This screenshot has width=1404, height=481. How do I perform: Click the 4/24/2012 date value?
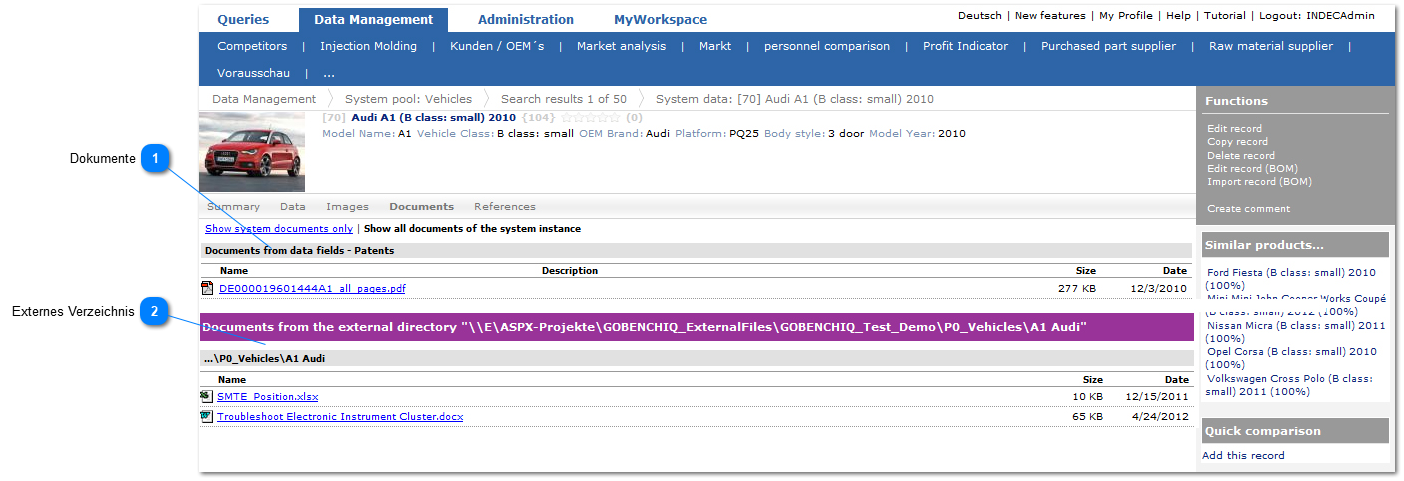[1160, 417]
